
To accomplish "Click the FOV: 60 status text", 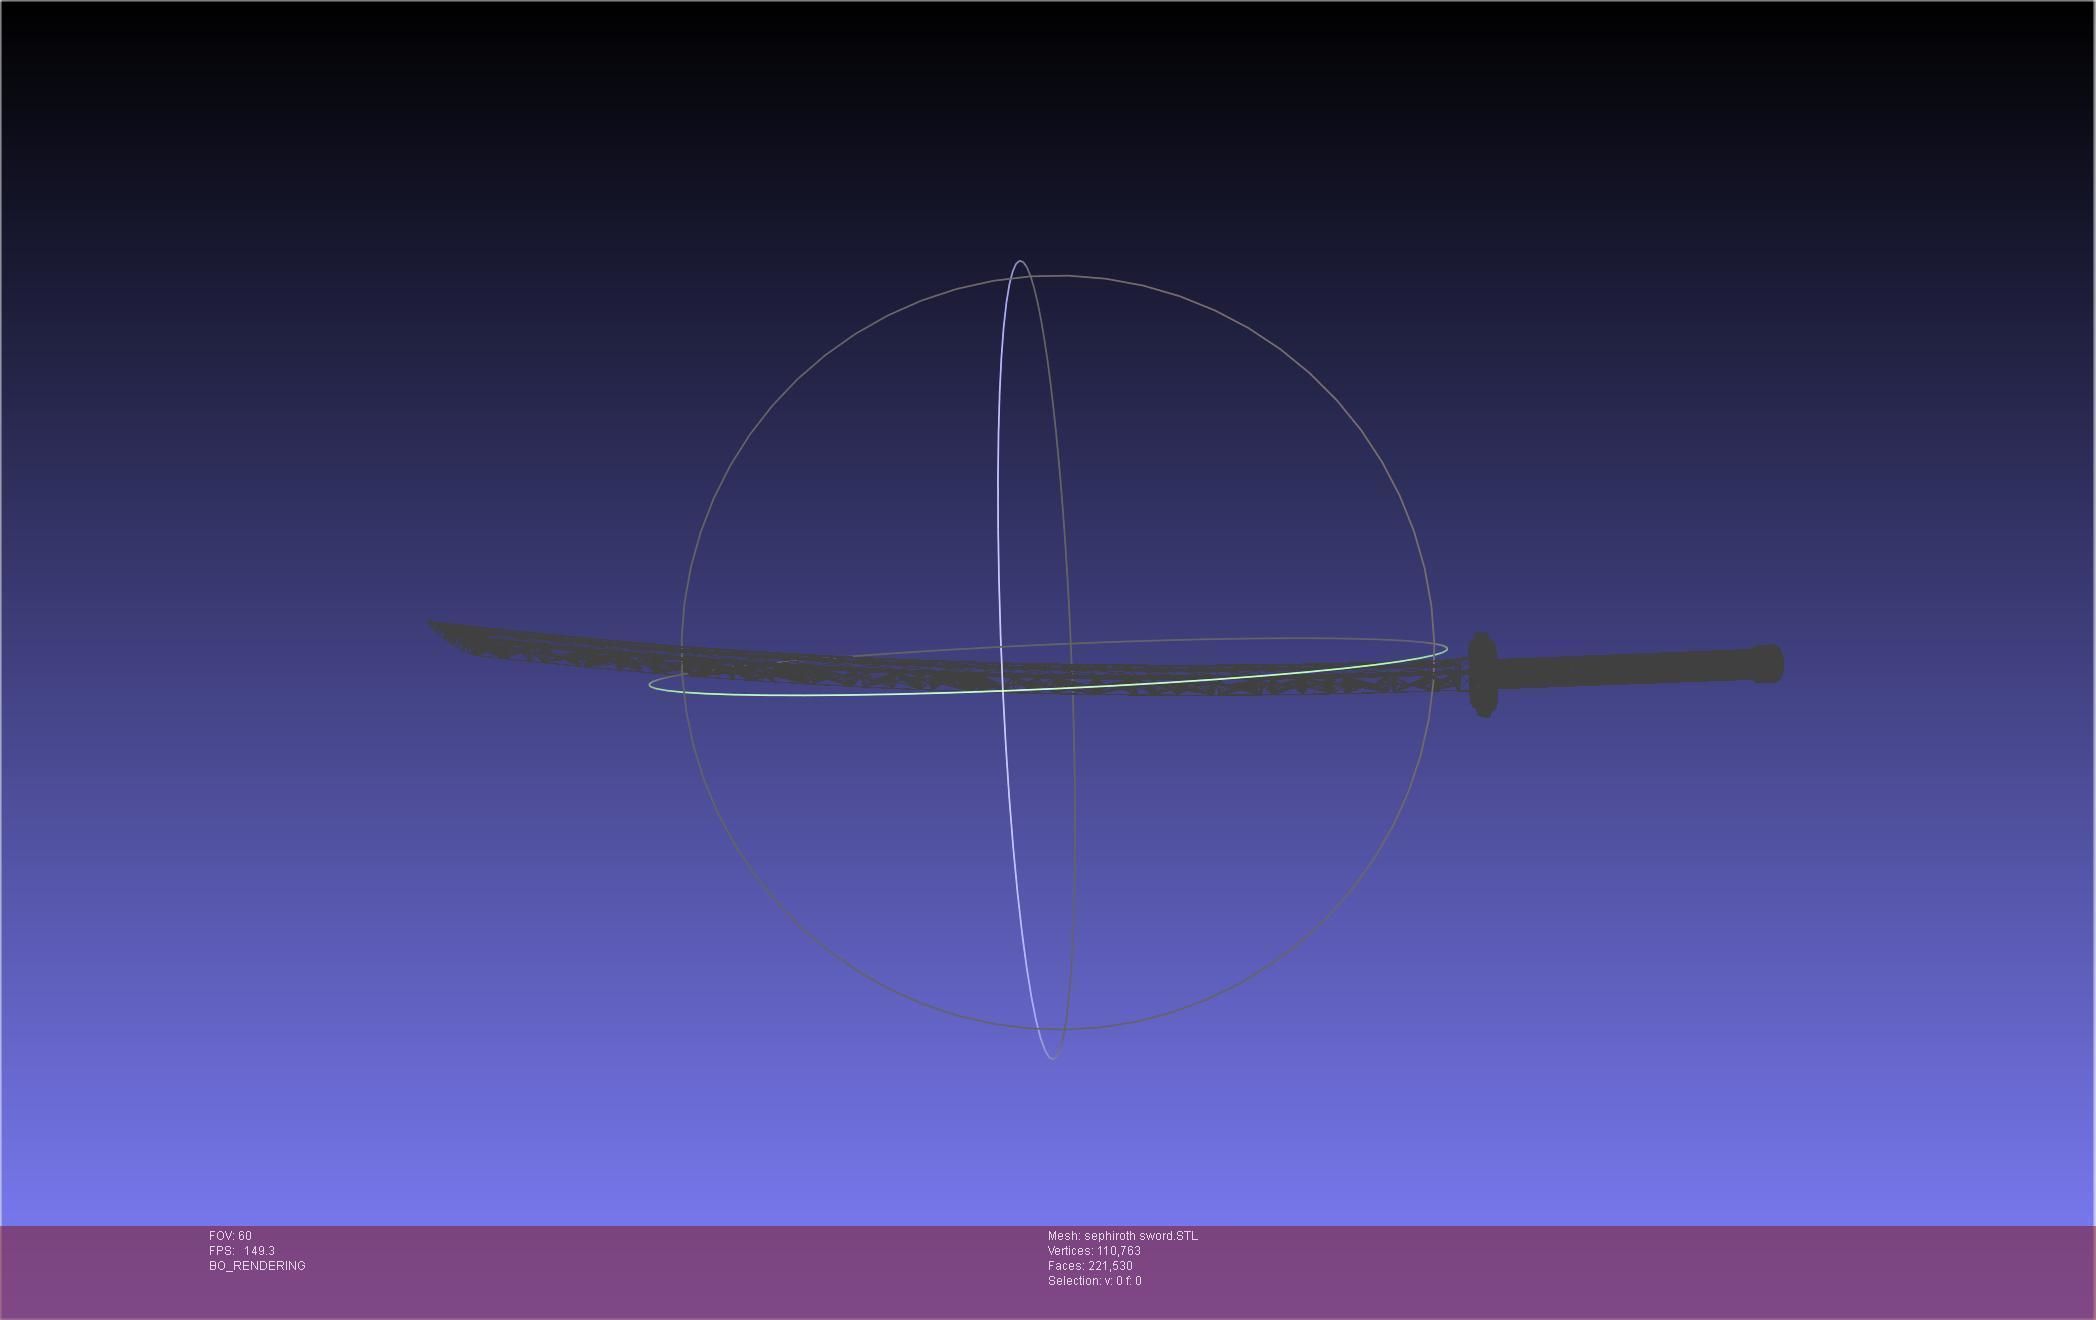I will (x=230, y=1236).
